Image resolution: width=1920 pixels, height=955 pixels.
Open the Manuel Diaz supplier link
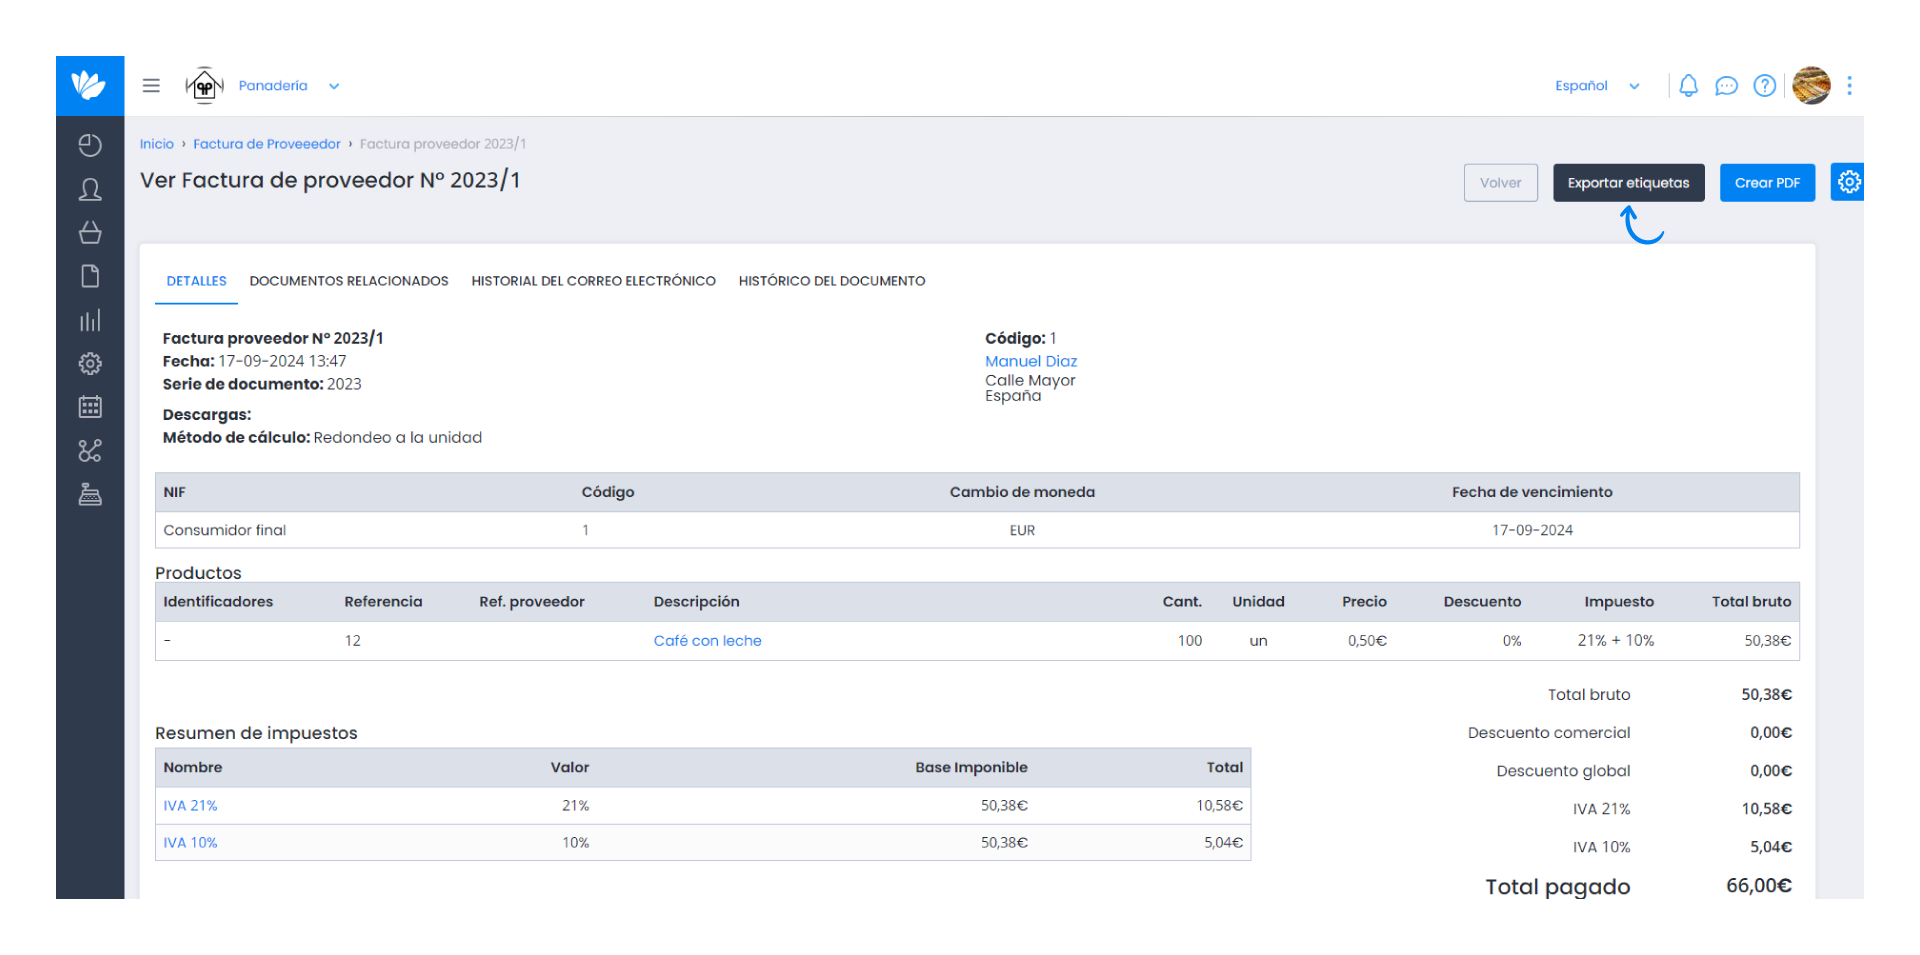click(x=1031, y=361)
